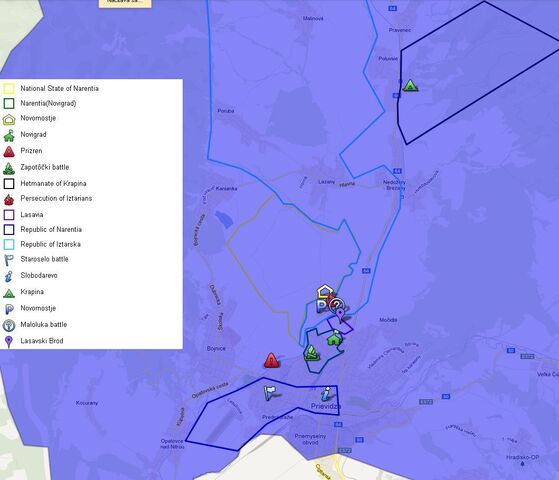559x480 pixels.
Task: Click the blue P Novomostje marker on map
Action: (x=322, y=306)
